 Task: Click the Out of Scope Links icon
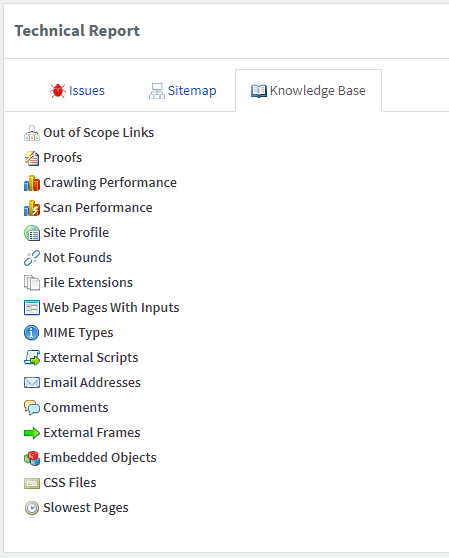(32, 133)
